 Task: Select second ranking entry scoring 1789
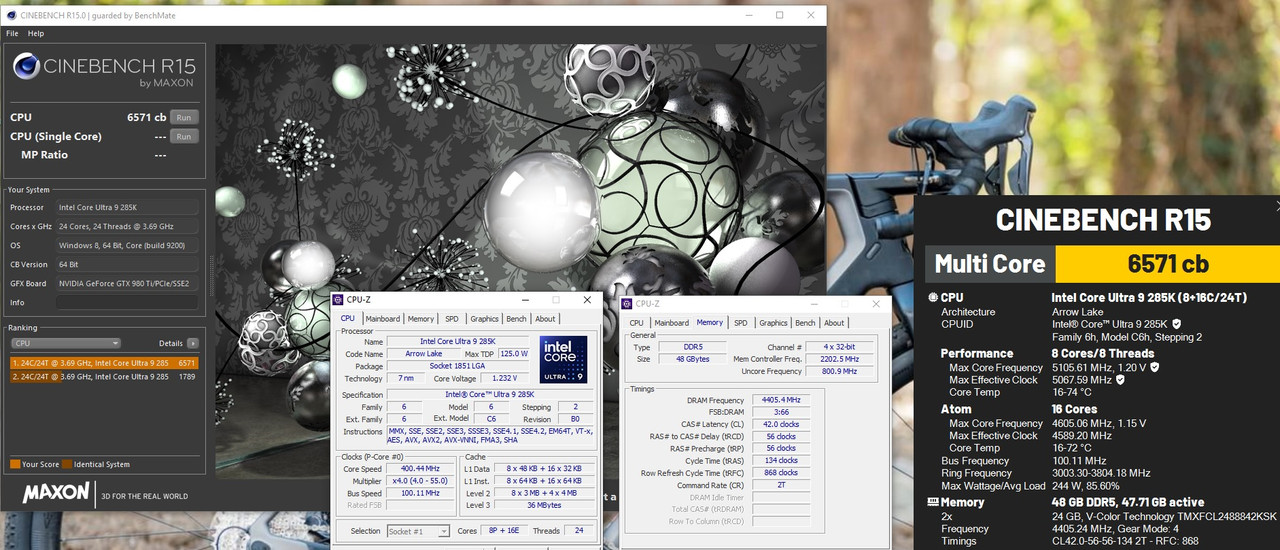pyautogui.click(x=104, y=377)
